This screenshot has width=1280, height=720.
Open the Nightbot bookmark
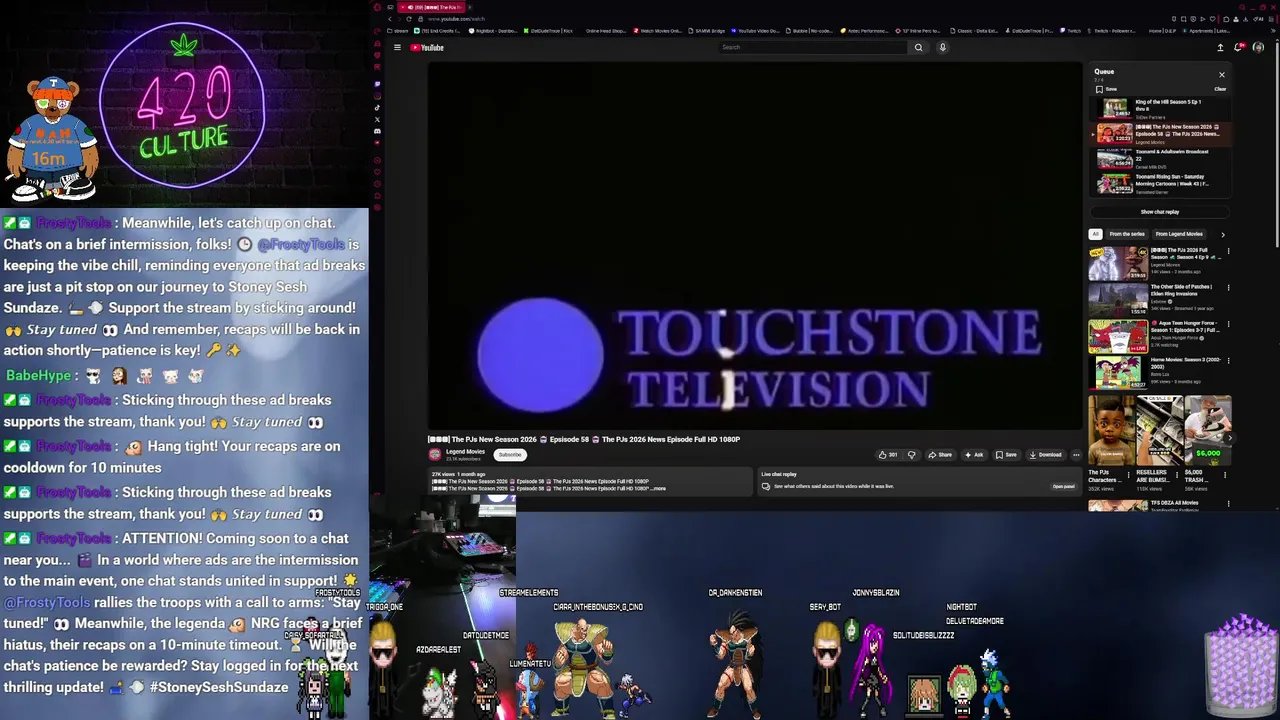pyautogui.click(x=495, y=31)
